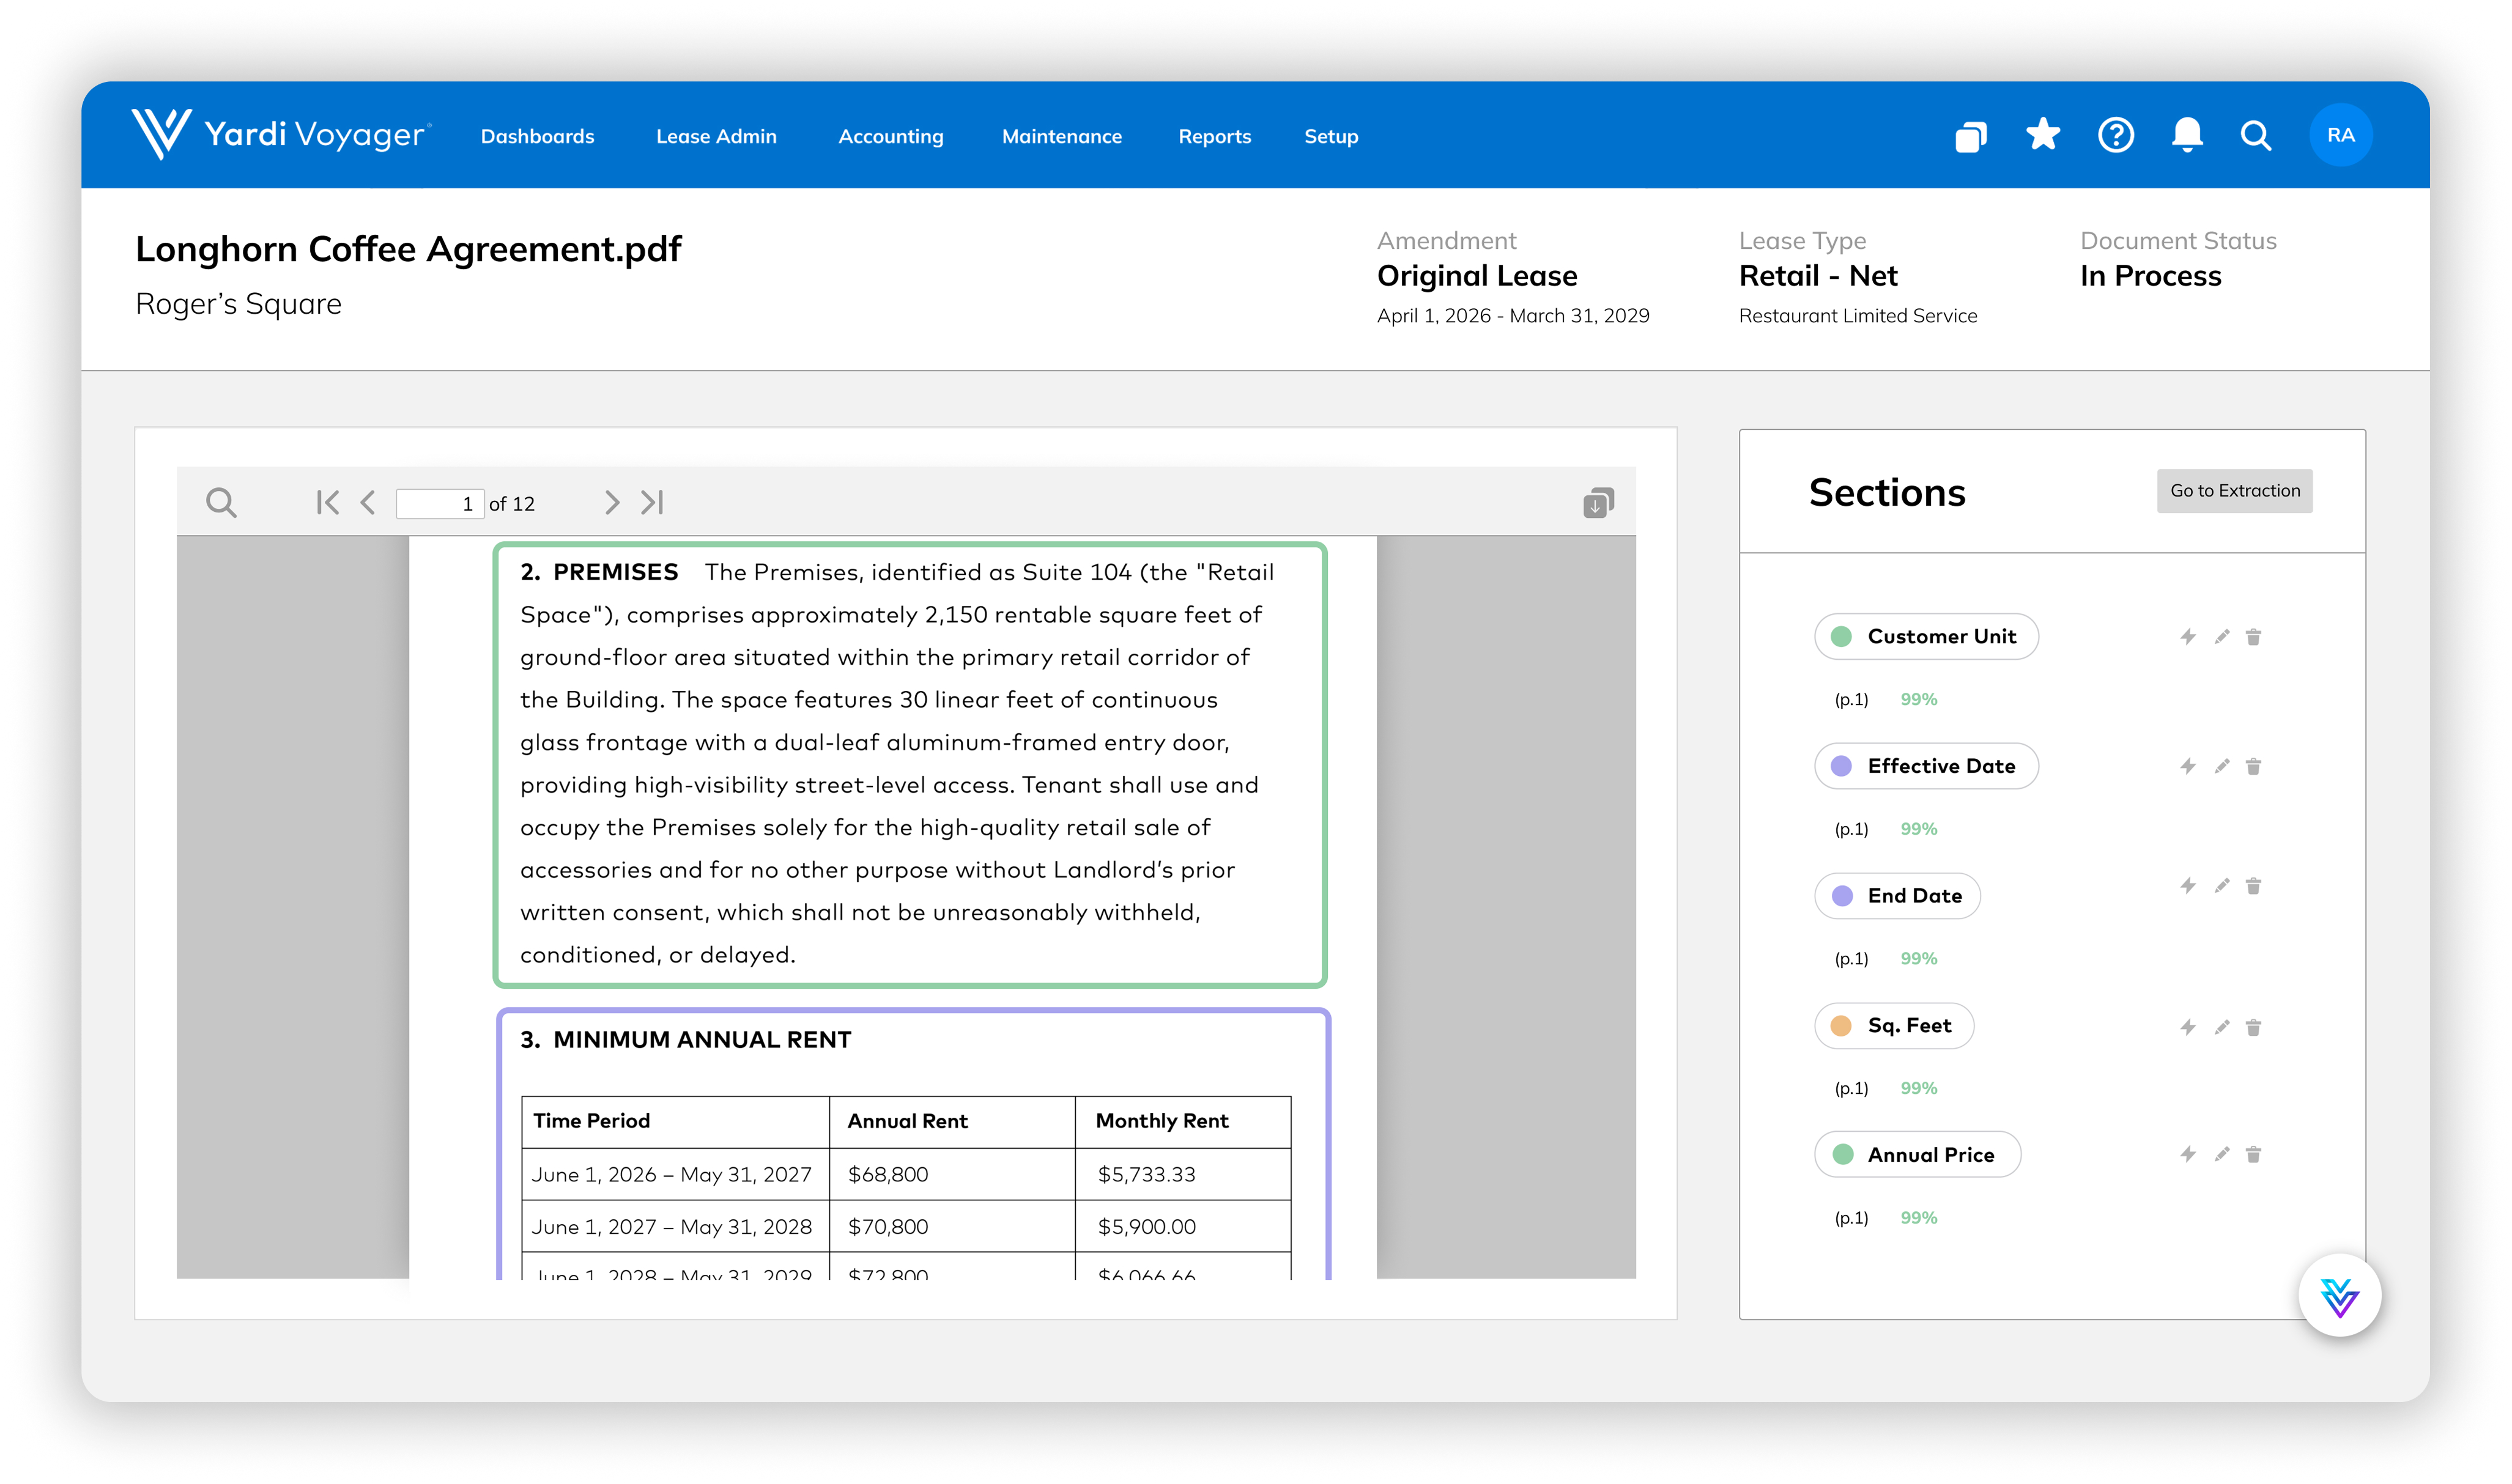Jump to last PDF page
Image resolution: width=2512 pixels, height=1484 pixels.
[652, 502]
